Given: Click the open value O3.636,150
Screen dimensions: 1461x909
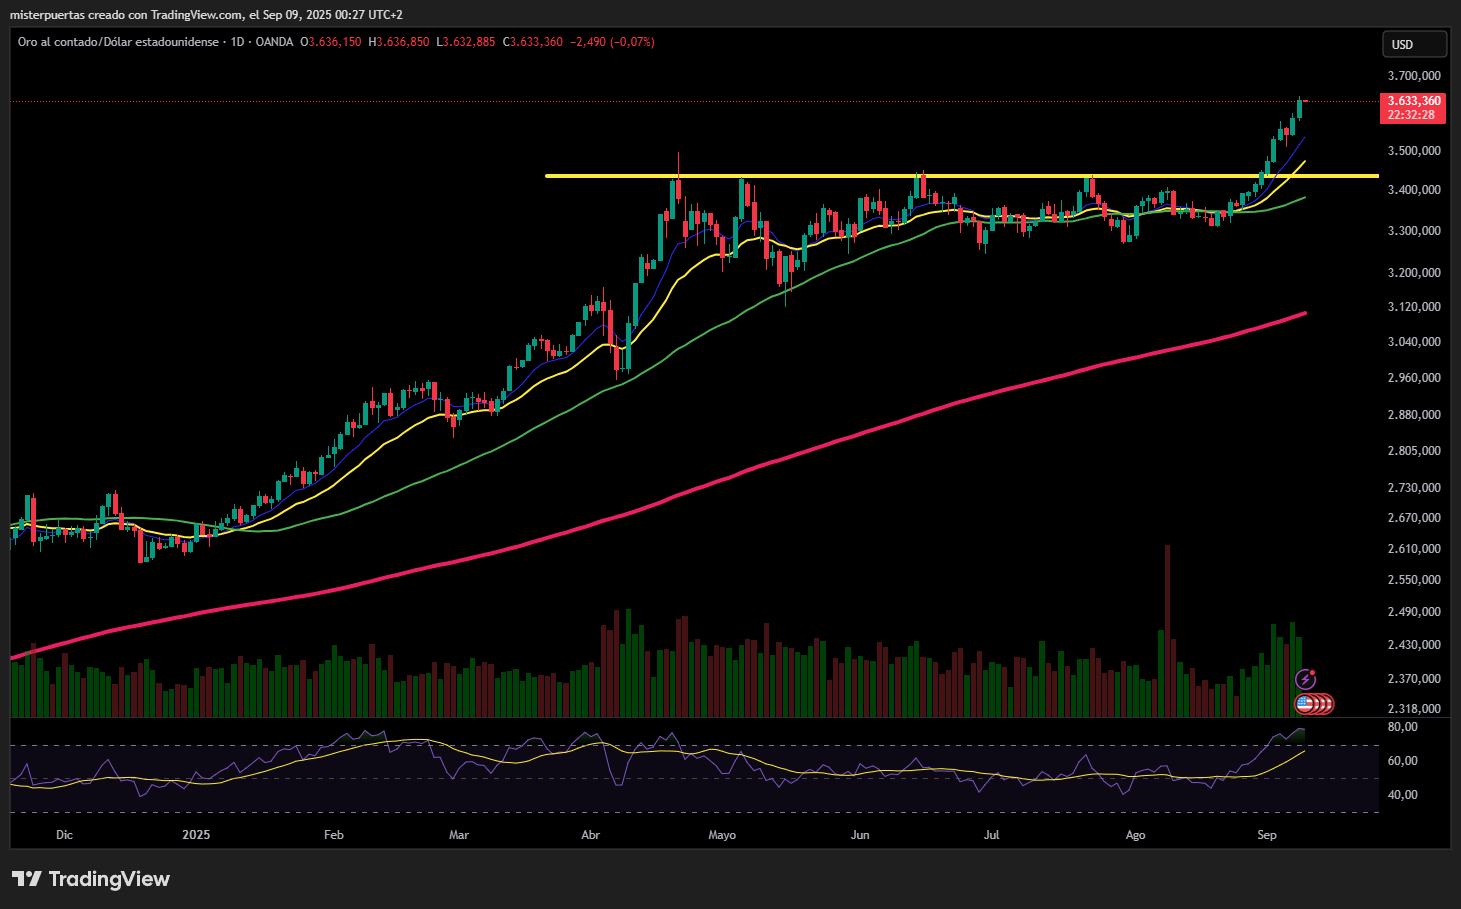Looking at the screenshot, I should pyautogui.click(x=331, y=42).
